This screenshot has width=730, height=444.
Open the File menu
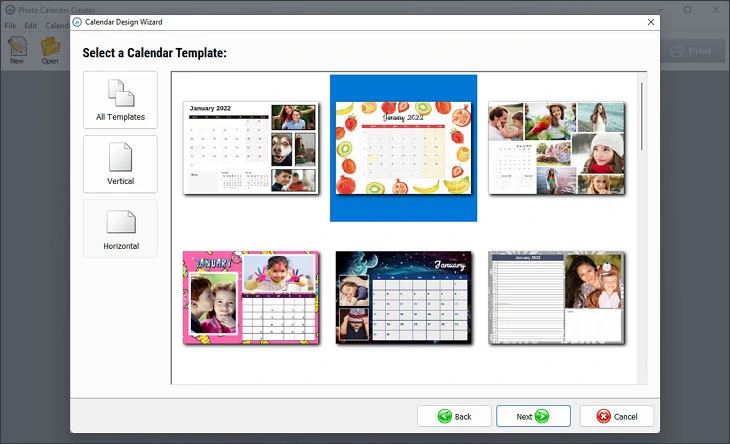click(11, 25)
